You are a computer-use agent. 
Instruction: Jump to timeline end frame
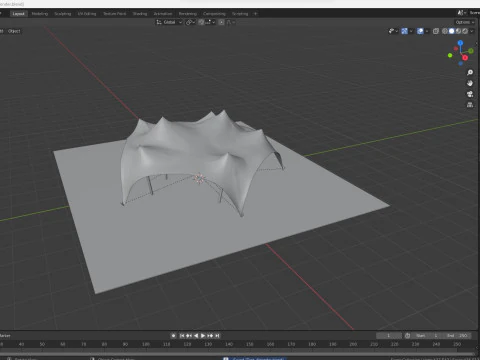(x=217, y=335)
